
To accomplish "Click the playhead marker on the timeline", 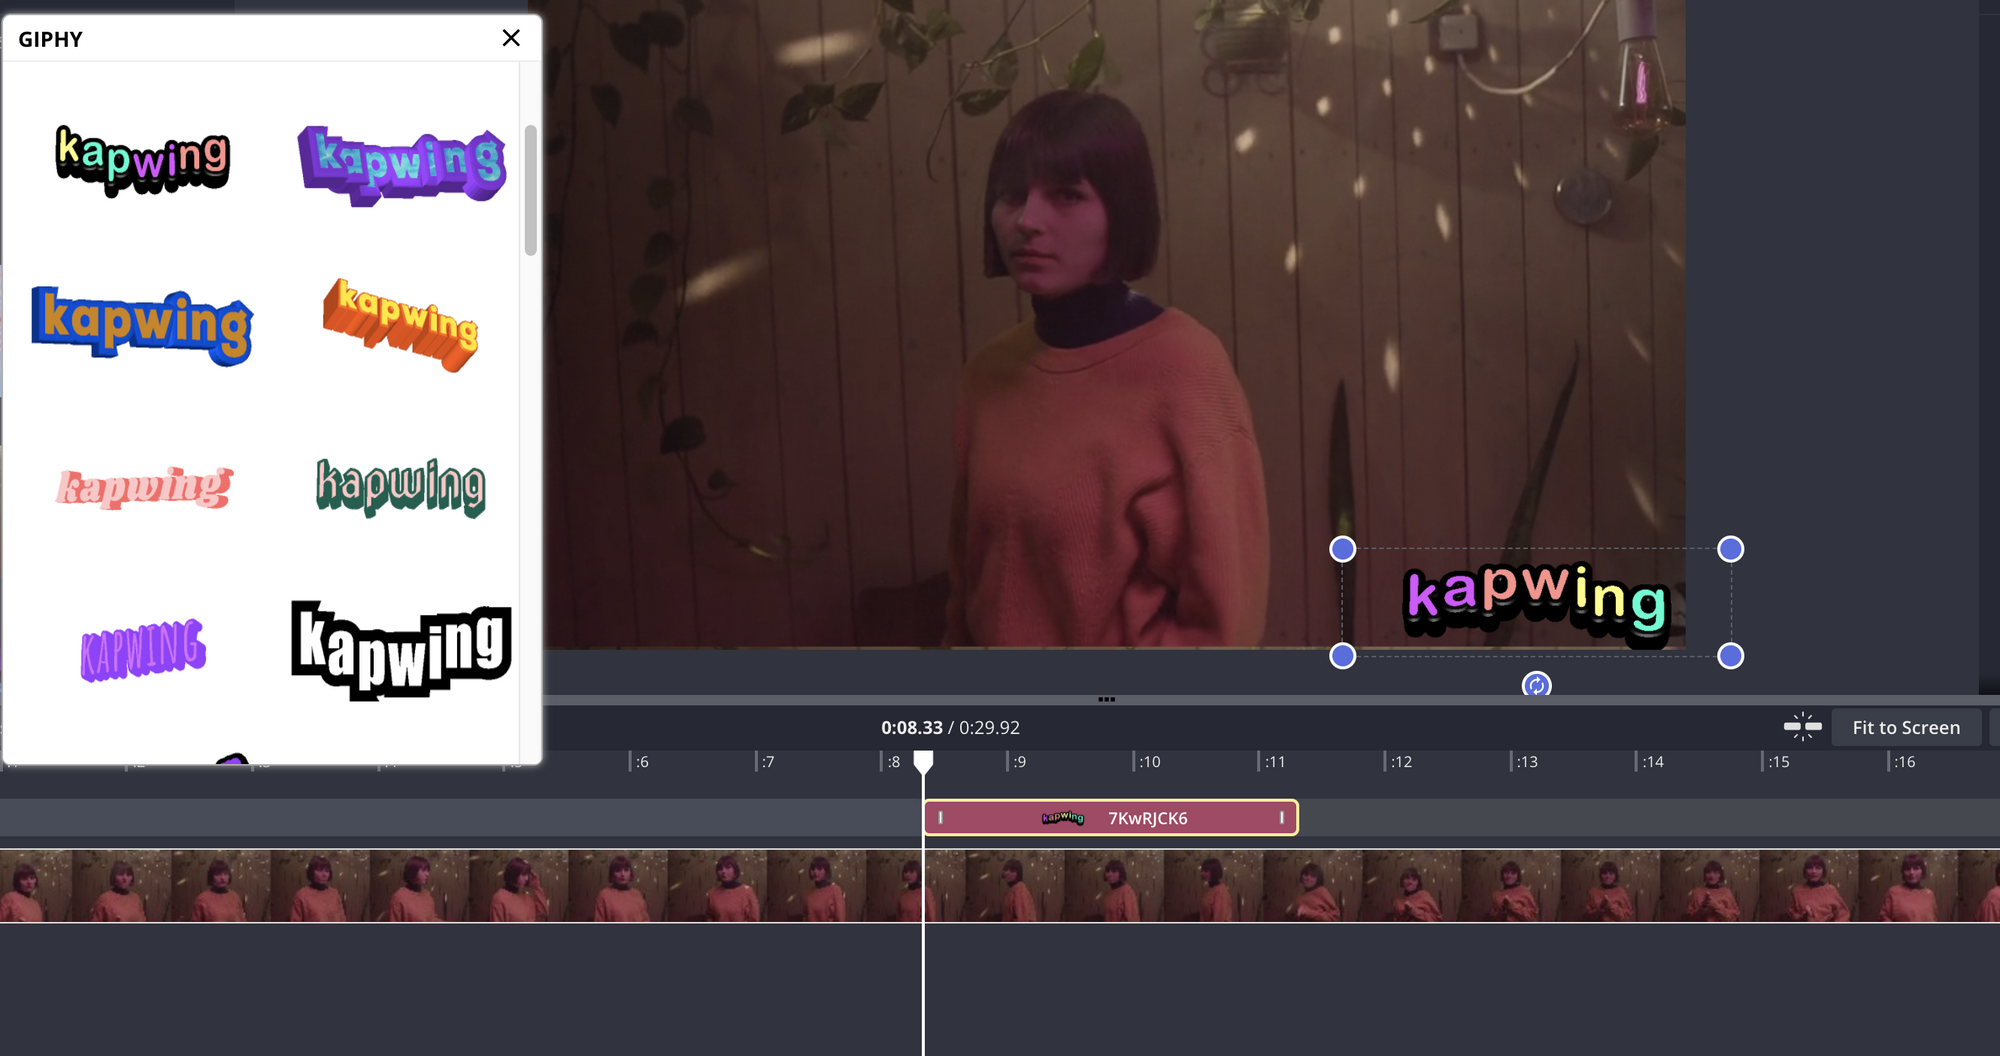I will 923,763.
